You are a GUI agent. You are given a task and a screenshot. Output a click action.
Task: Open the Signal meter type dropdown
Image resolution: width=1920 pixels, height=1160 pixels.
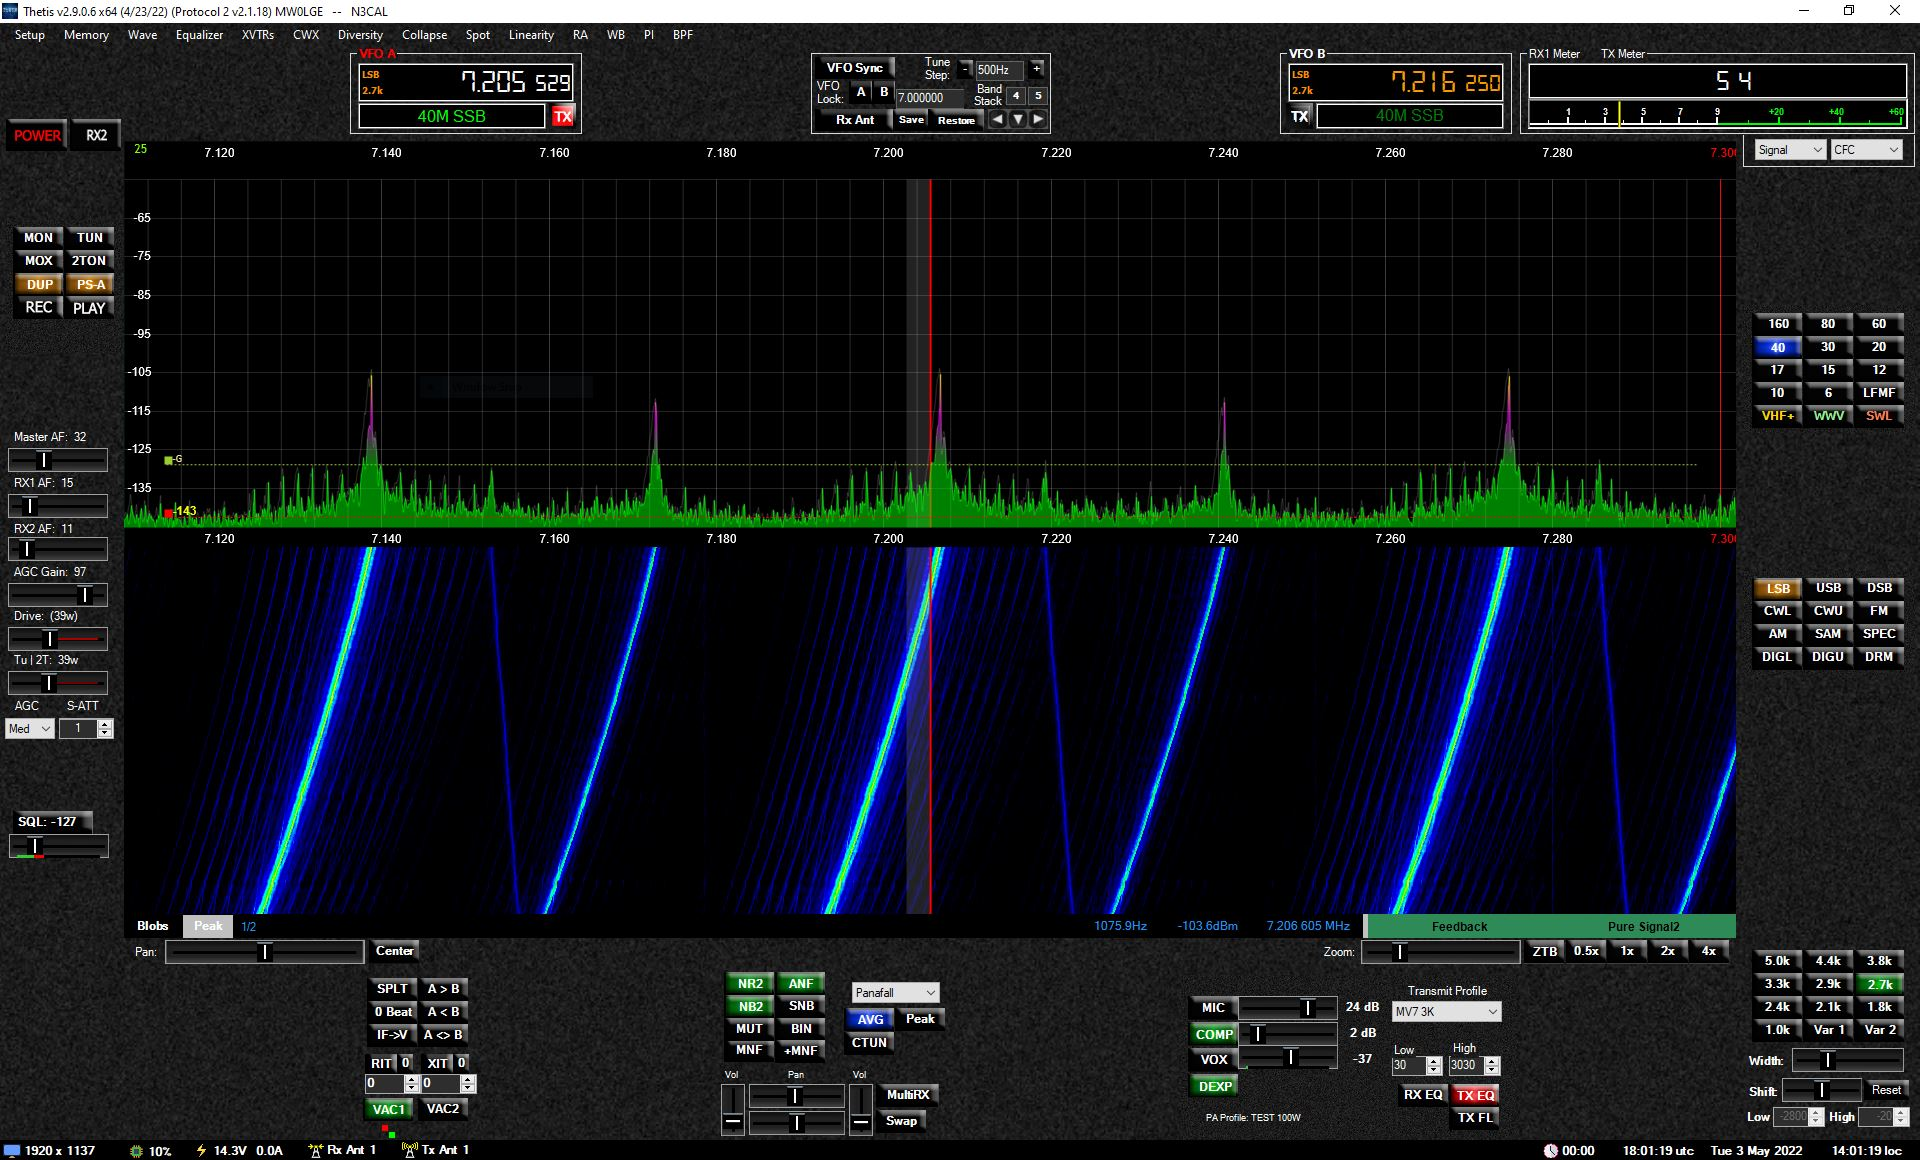point(1789,150)
